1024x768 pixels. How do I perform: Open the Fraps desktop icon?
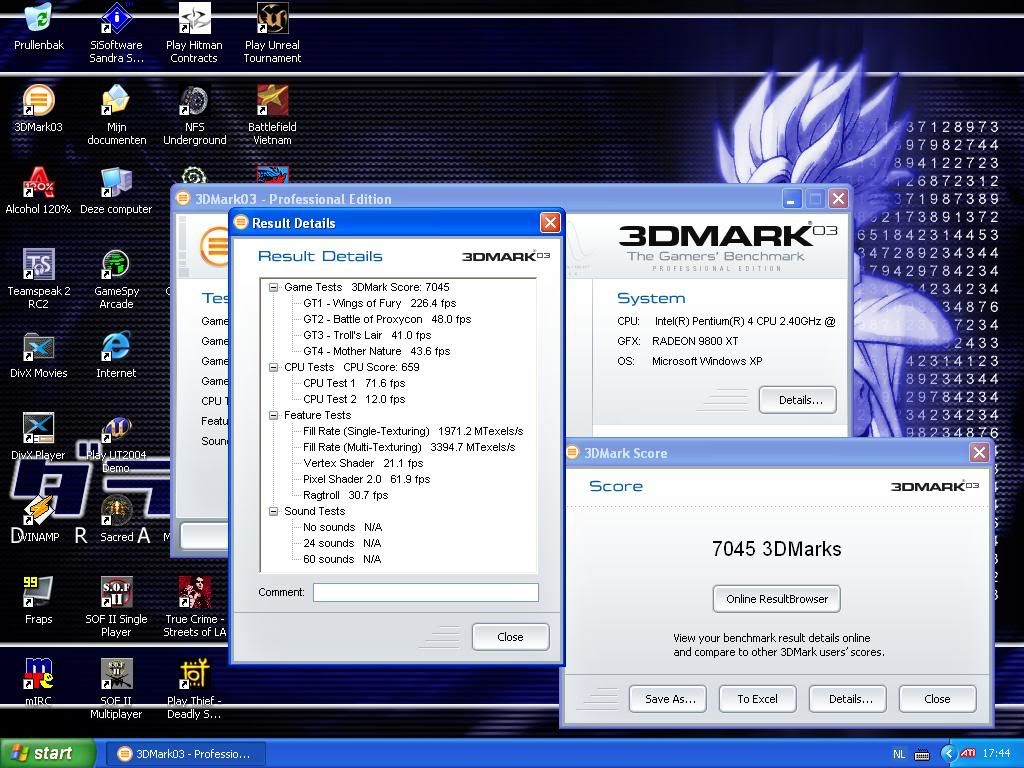click(39, 601)
